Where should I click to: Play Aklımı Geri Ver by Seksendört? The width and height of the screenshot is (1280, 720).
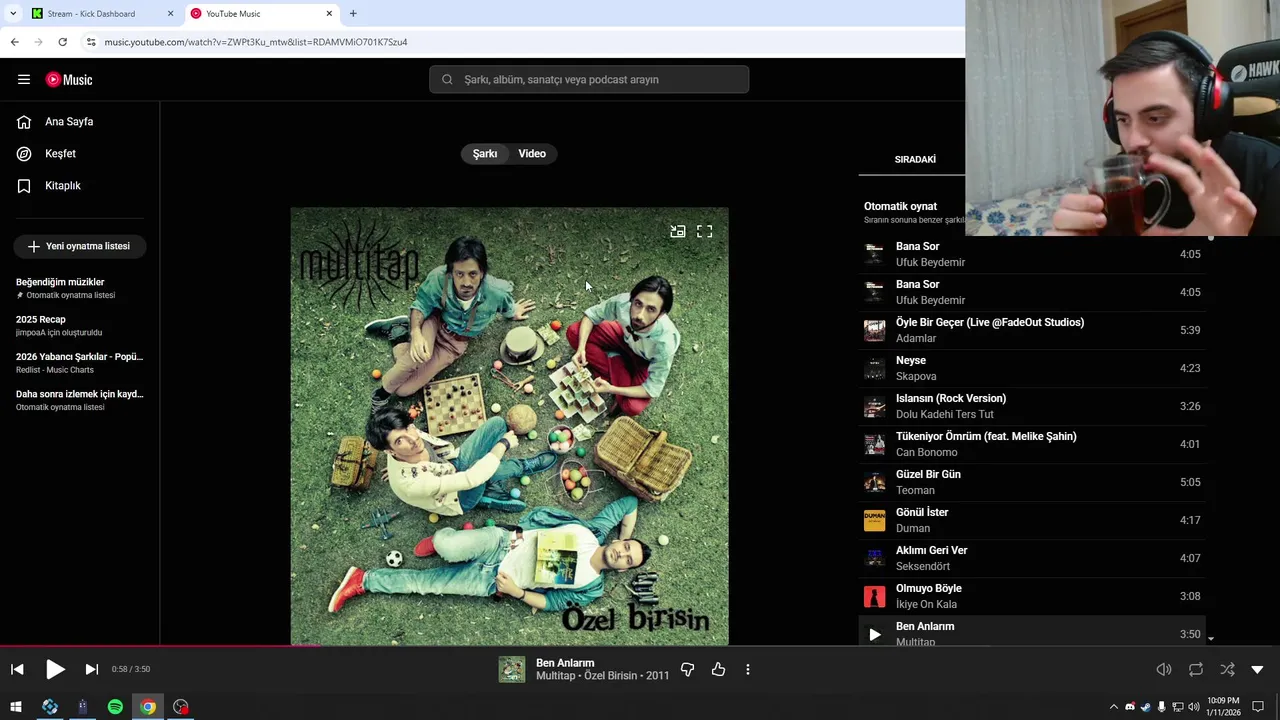[x=1032, y=558]
